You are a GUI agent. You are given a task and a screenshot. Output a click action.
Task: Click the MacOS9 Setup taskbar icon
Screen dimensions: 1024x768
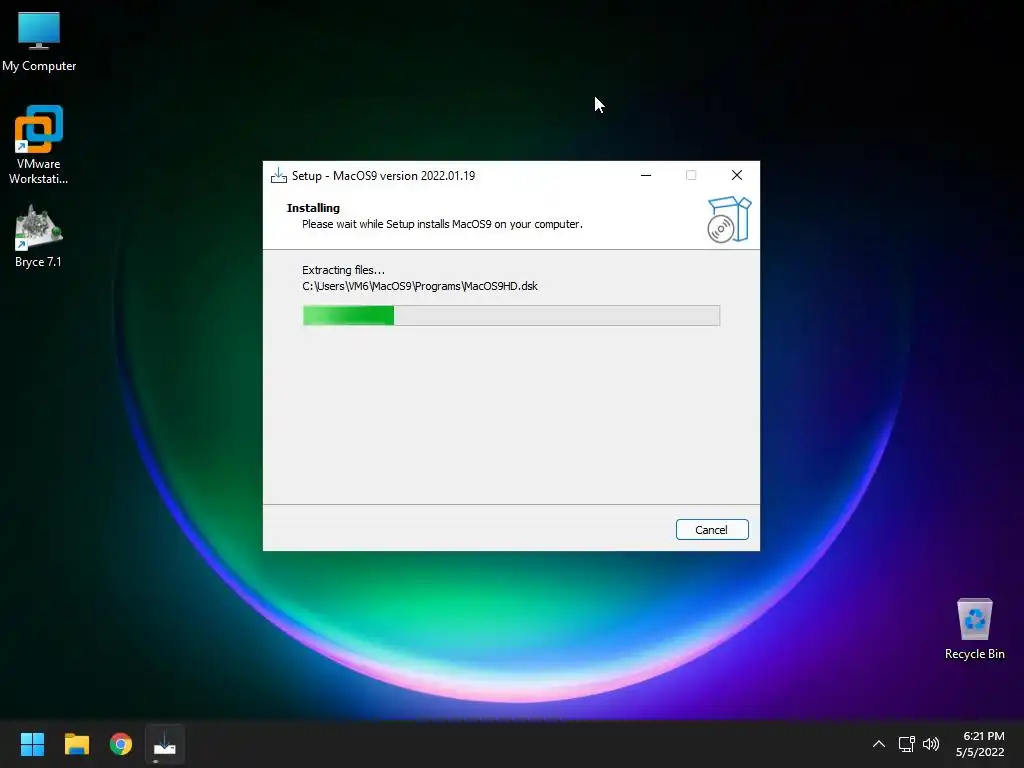165,744
